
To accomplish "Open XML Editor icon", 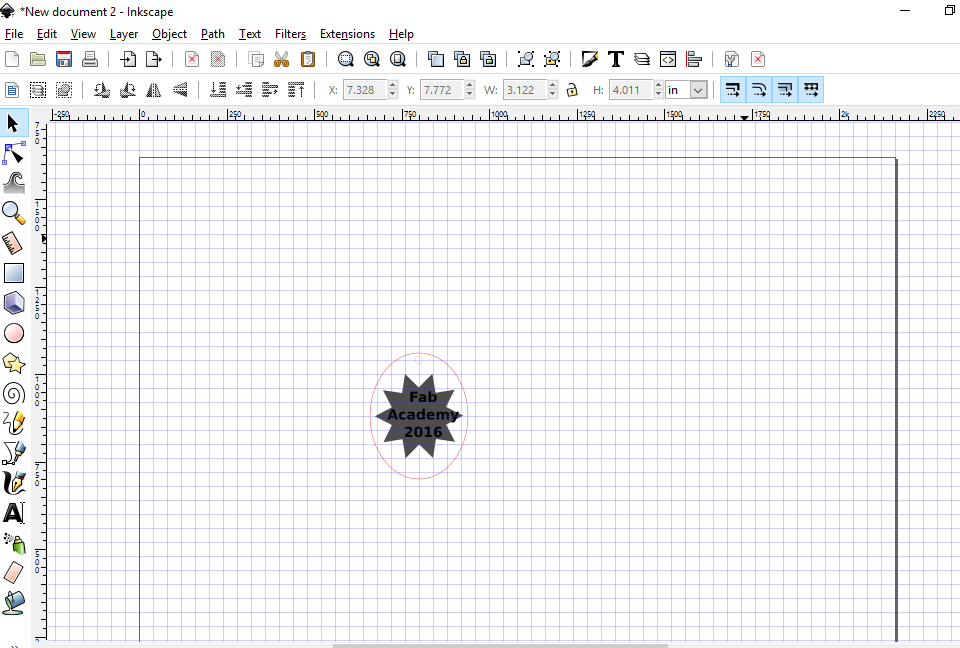I will pyautogui.click(x=668, y=59).
